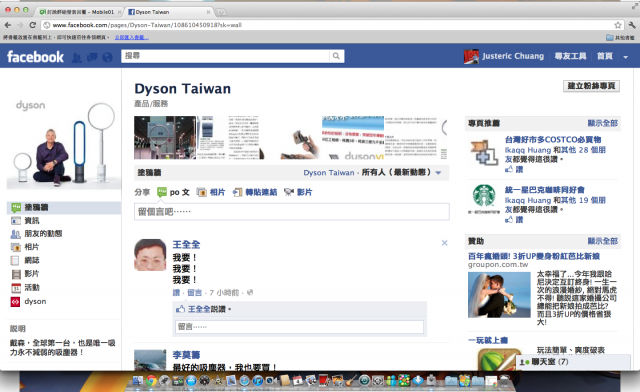Click the browser back arrow
Image resolution: width=640 pixels, height=392 pixels.
coord(8,25)
